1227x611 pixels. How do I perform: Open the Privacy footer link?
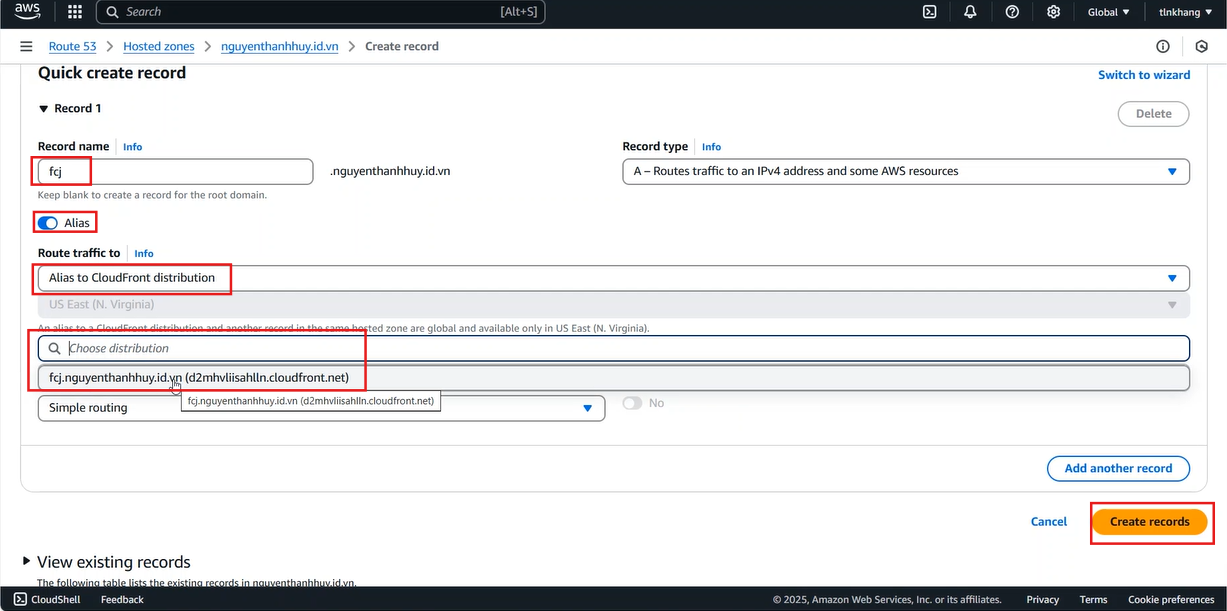pos(1042,600)
